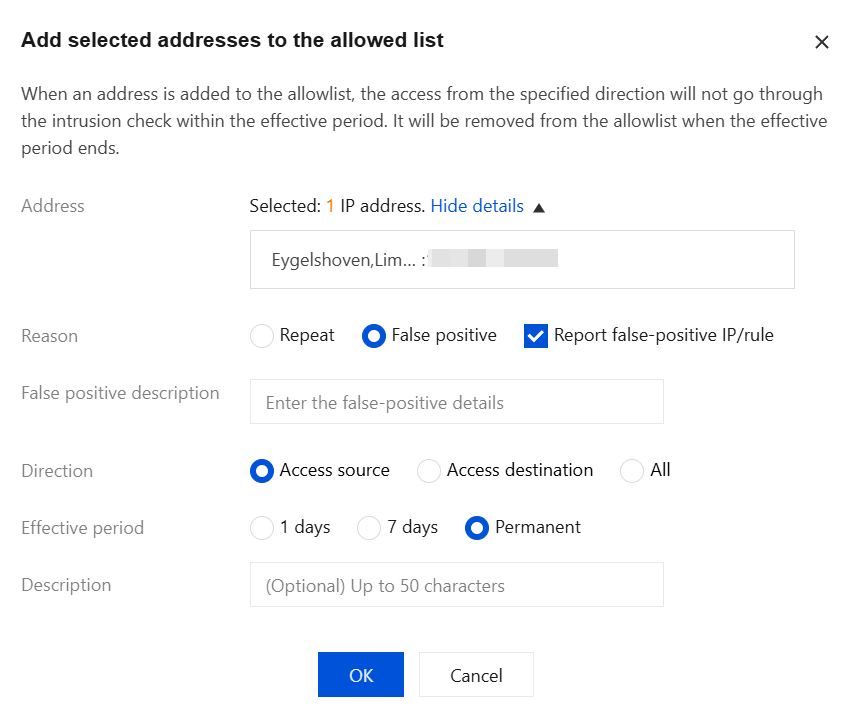The width and height of the screenshot is (859, 723).
Task: Uncheck Report false-positive IP/rule
Action: coord(536,336)
